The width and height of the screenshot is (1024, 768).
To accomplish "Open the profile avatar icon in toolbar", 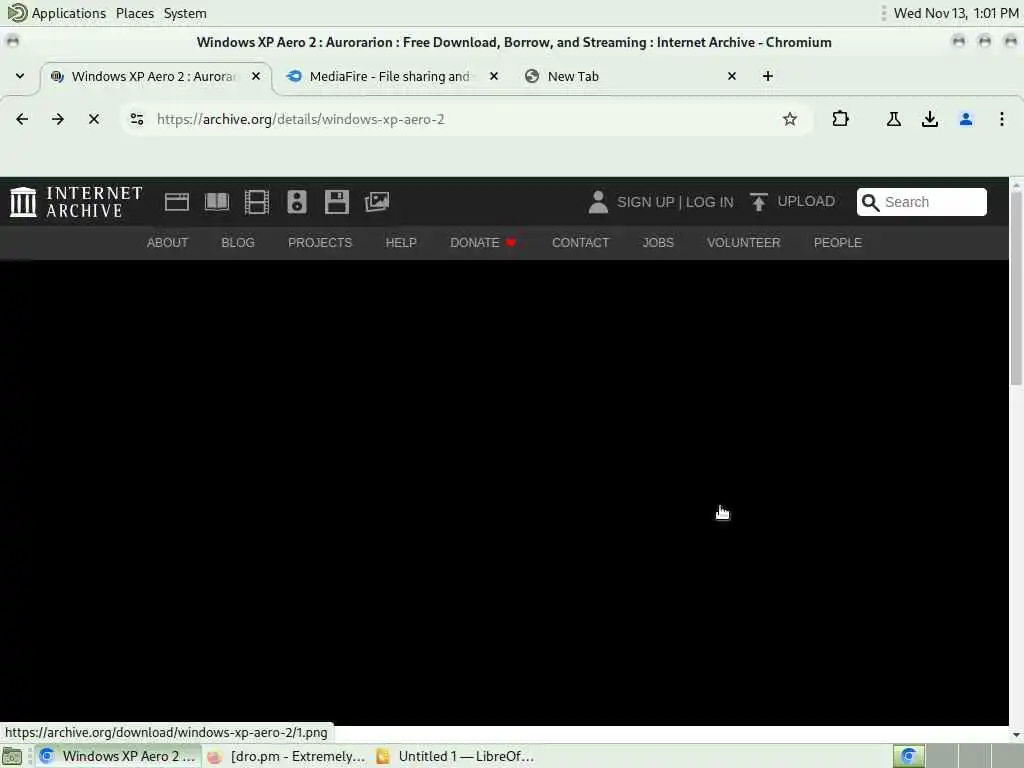I will click(x=966, y=119).
